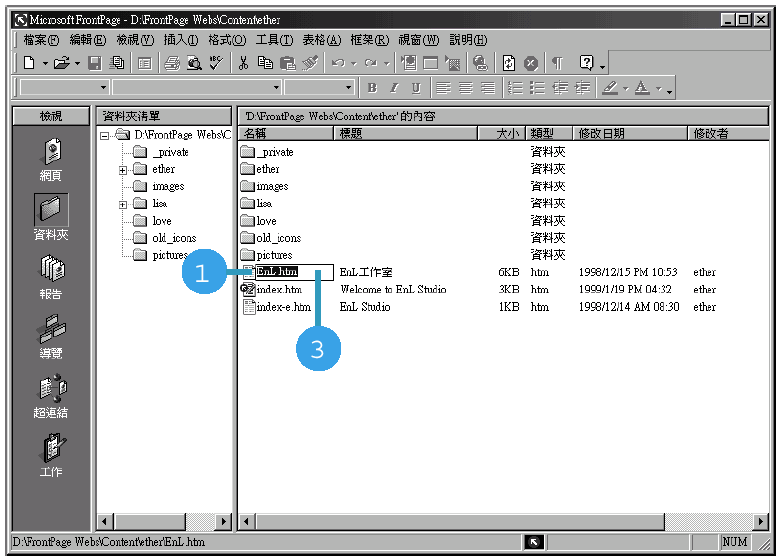Click the contents pane horizontal scrollbar thumb
The width and height of the screenshot is (782, 560).
459,522
